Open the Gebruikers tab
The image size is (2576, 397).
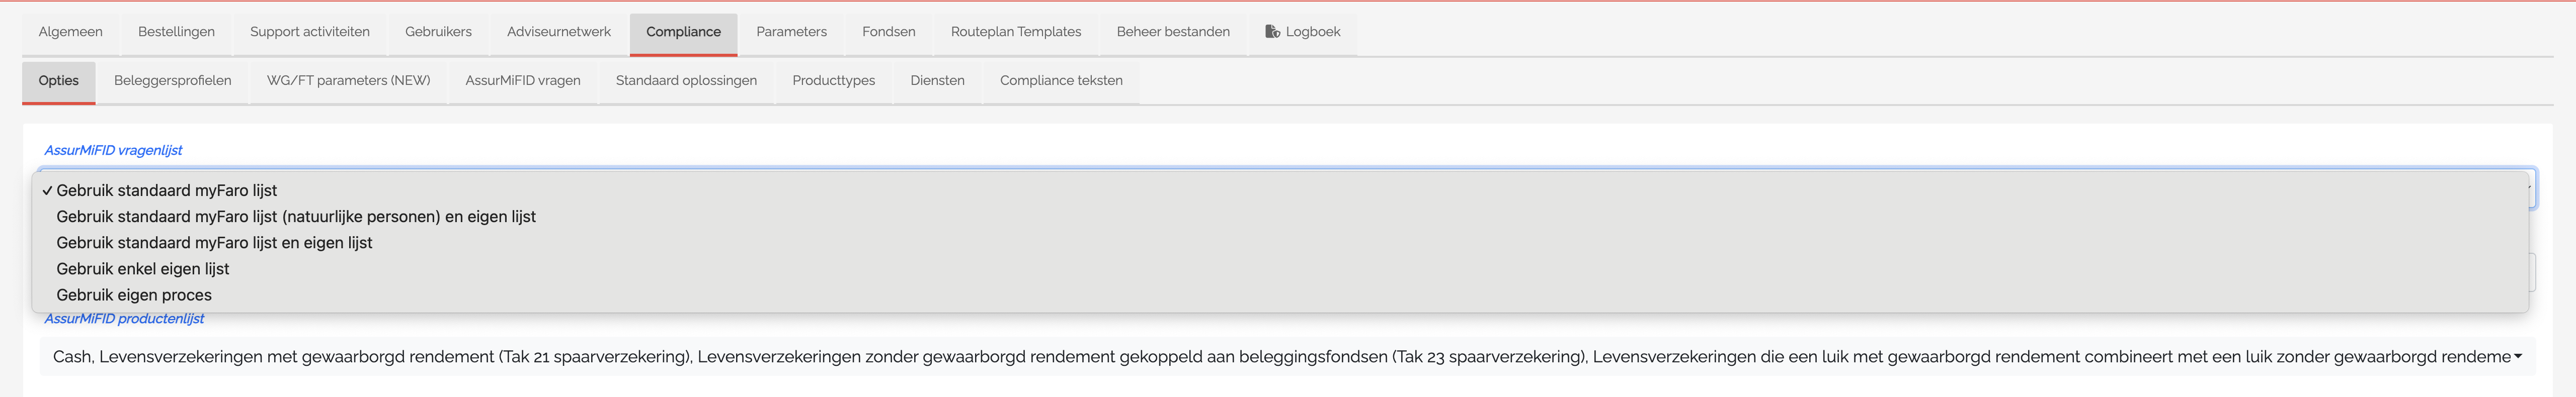click(x=438, y=33)
